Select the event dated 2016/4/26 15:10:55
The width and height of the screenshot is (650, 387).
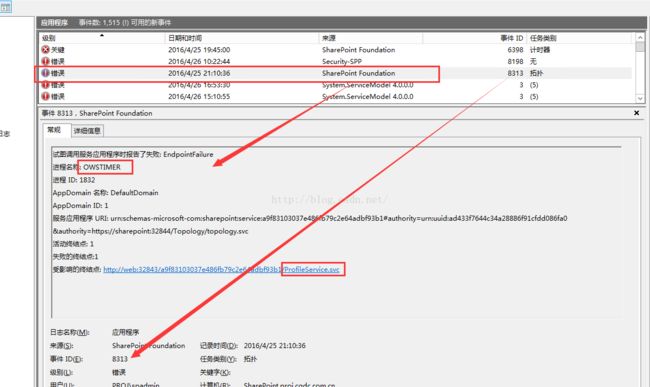(x=336, y=97)
